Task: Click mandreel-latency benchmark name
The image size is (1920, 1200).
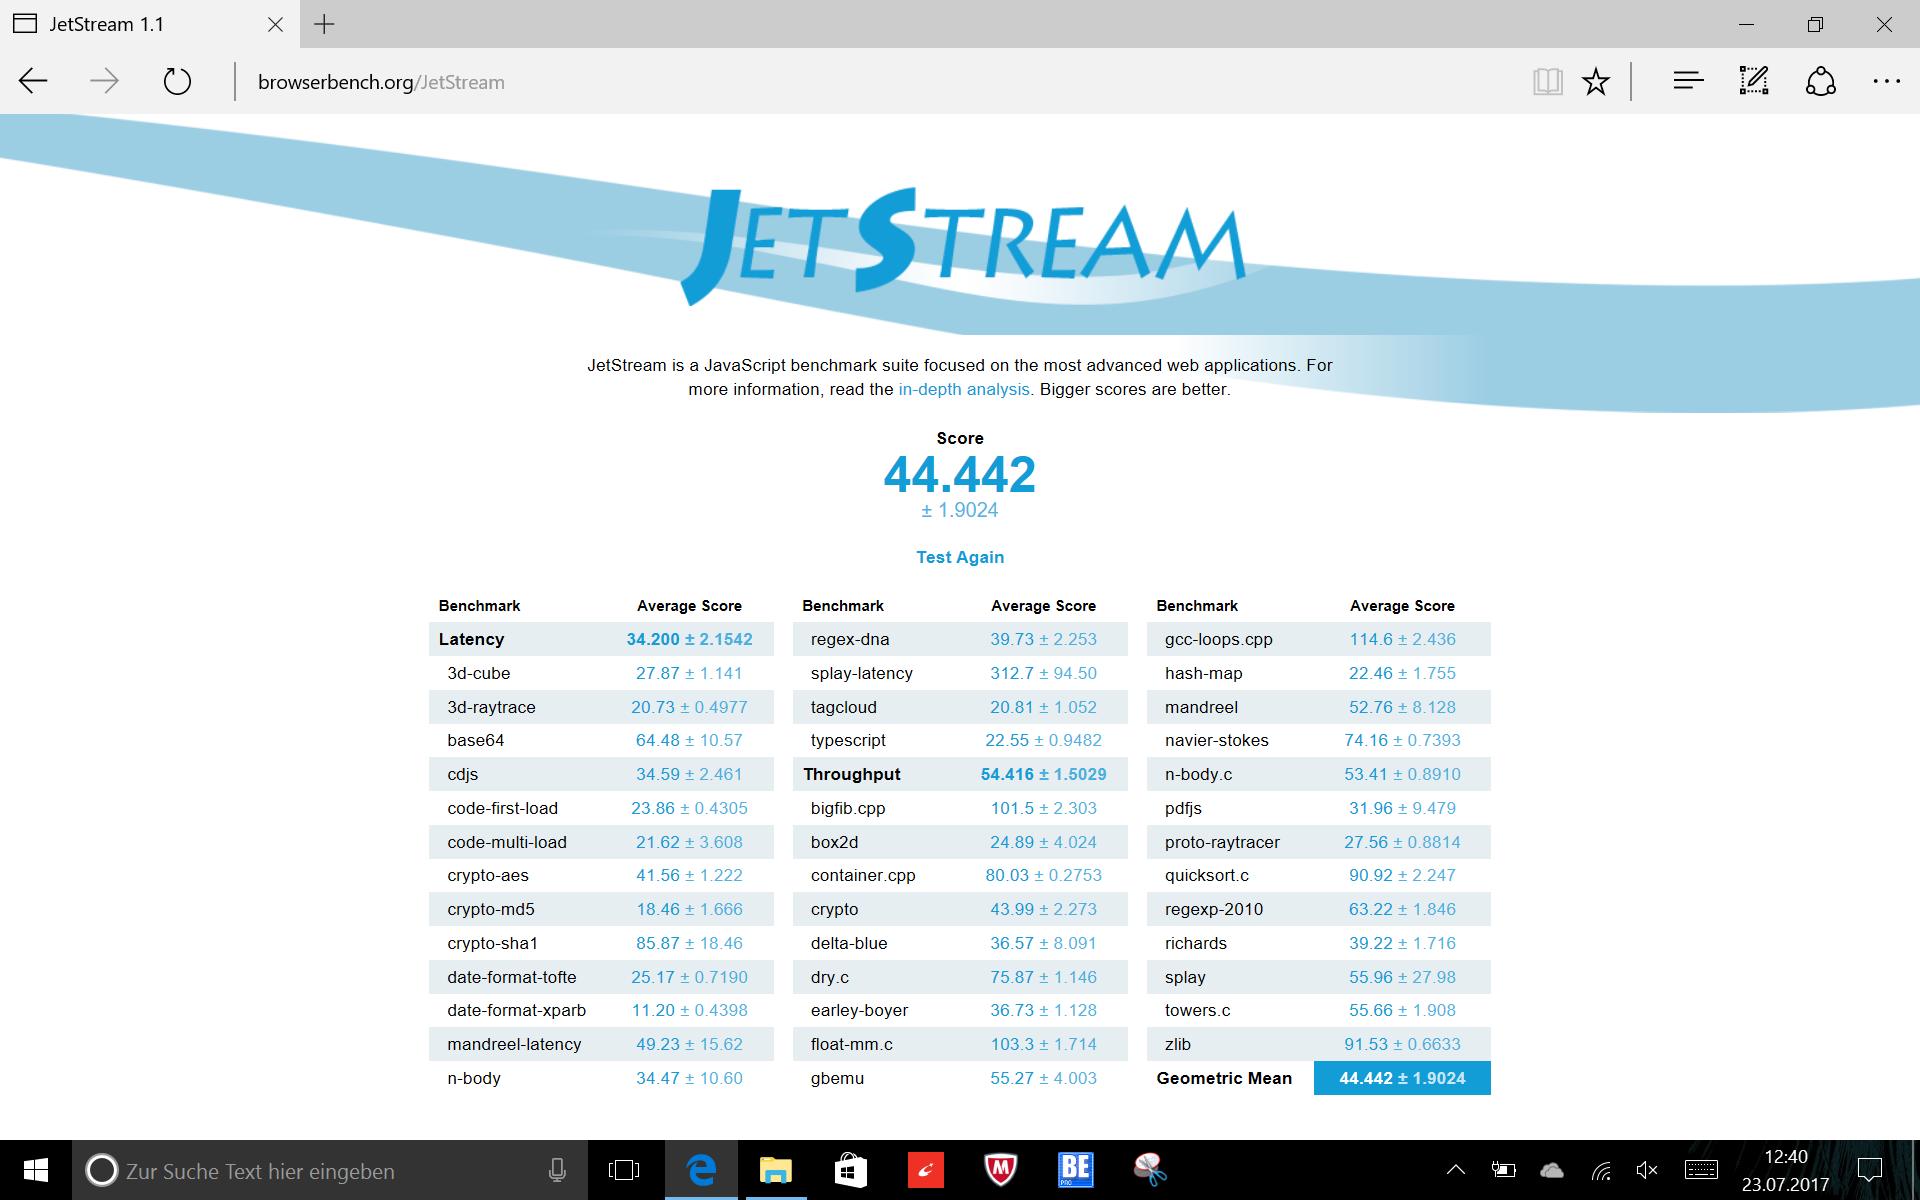Action: pos(514,1044)
